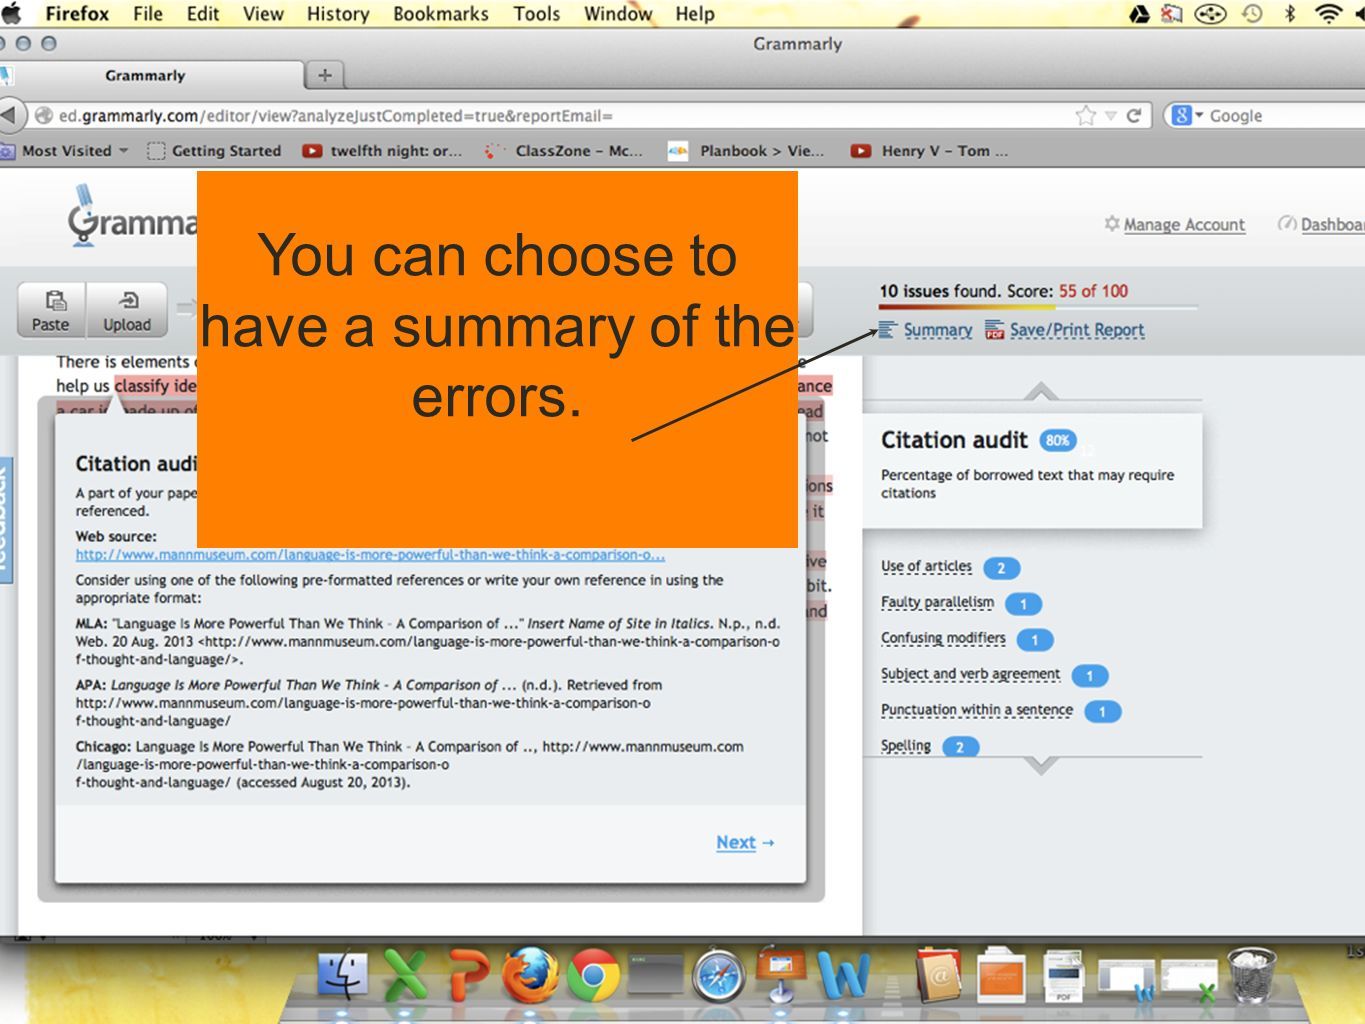Select Use of articles issue
1365x1024 pixels.
926,567
